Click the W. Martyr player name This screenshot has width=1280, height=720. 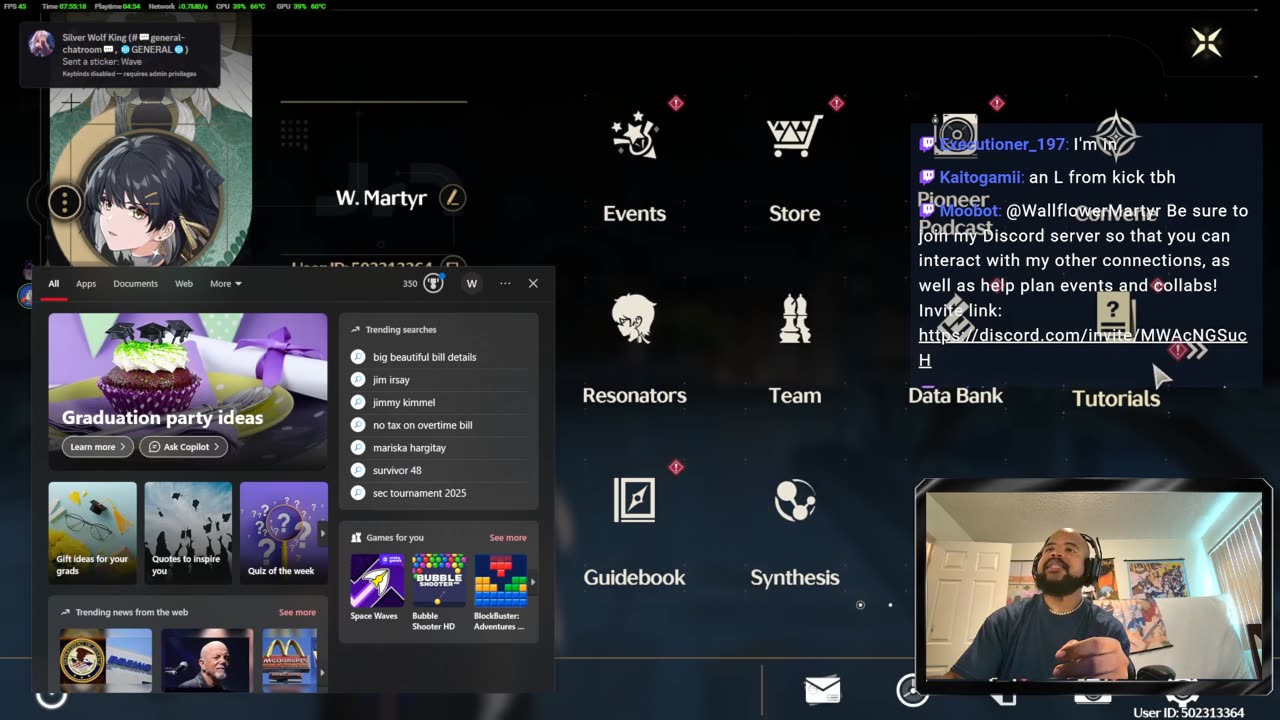point(381,198)
